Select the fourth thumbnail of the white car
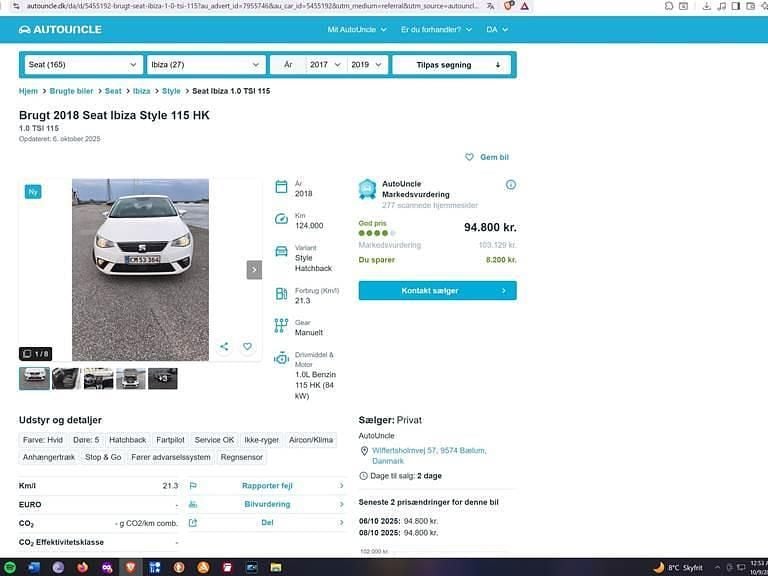Image resolution: width=768 pixels, height=576 pixels. pyautogui.click(x=131, y=379)
